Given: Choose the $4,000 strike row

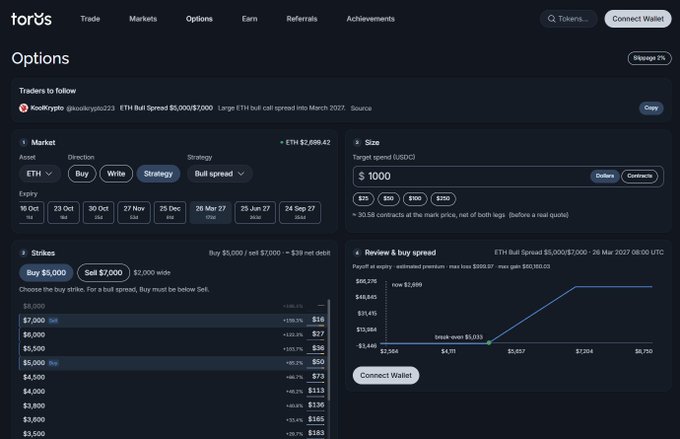Looking at the screenshot, I should coord(173,391).
